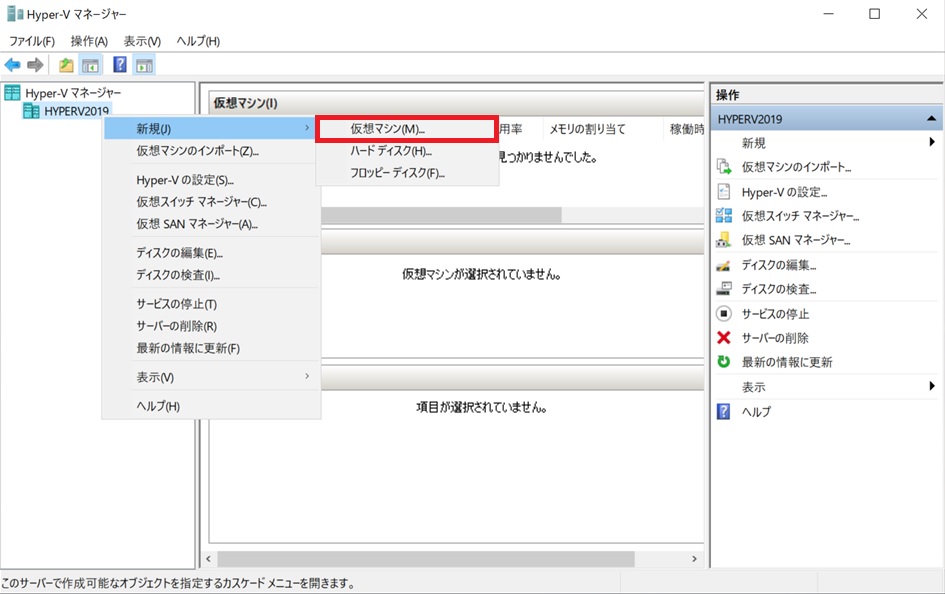
Task: Toggle the action pane toolbar icon
Action: (145, 65)
